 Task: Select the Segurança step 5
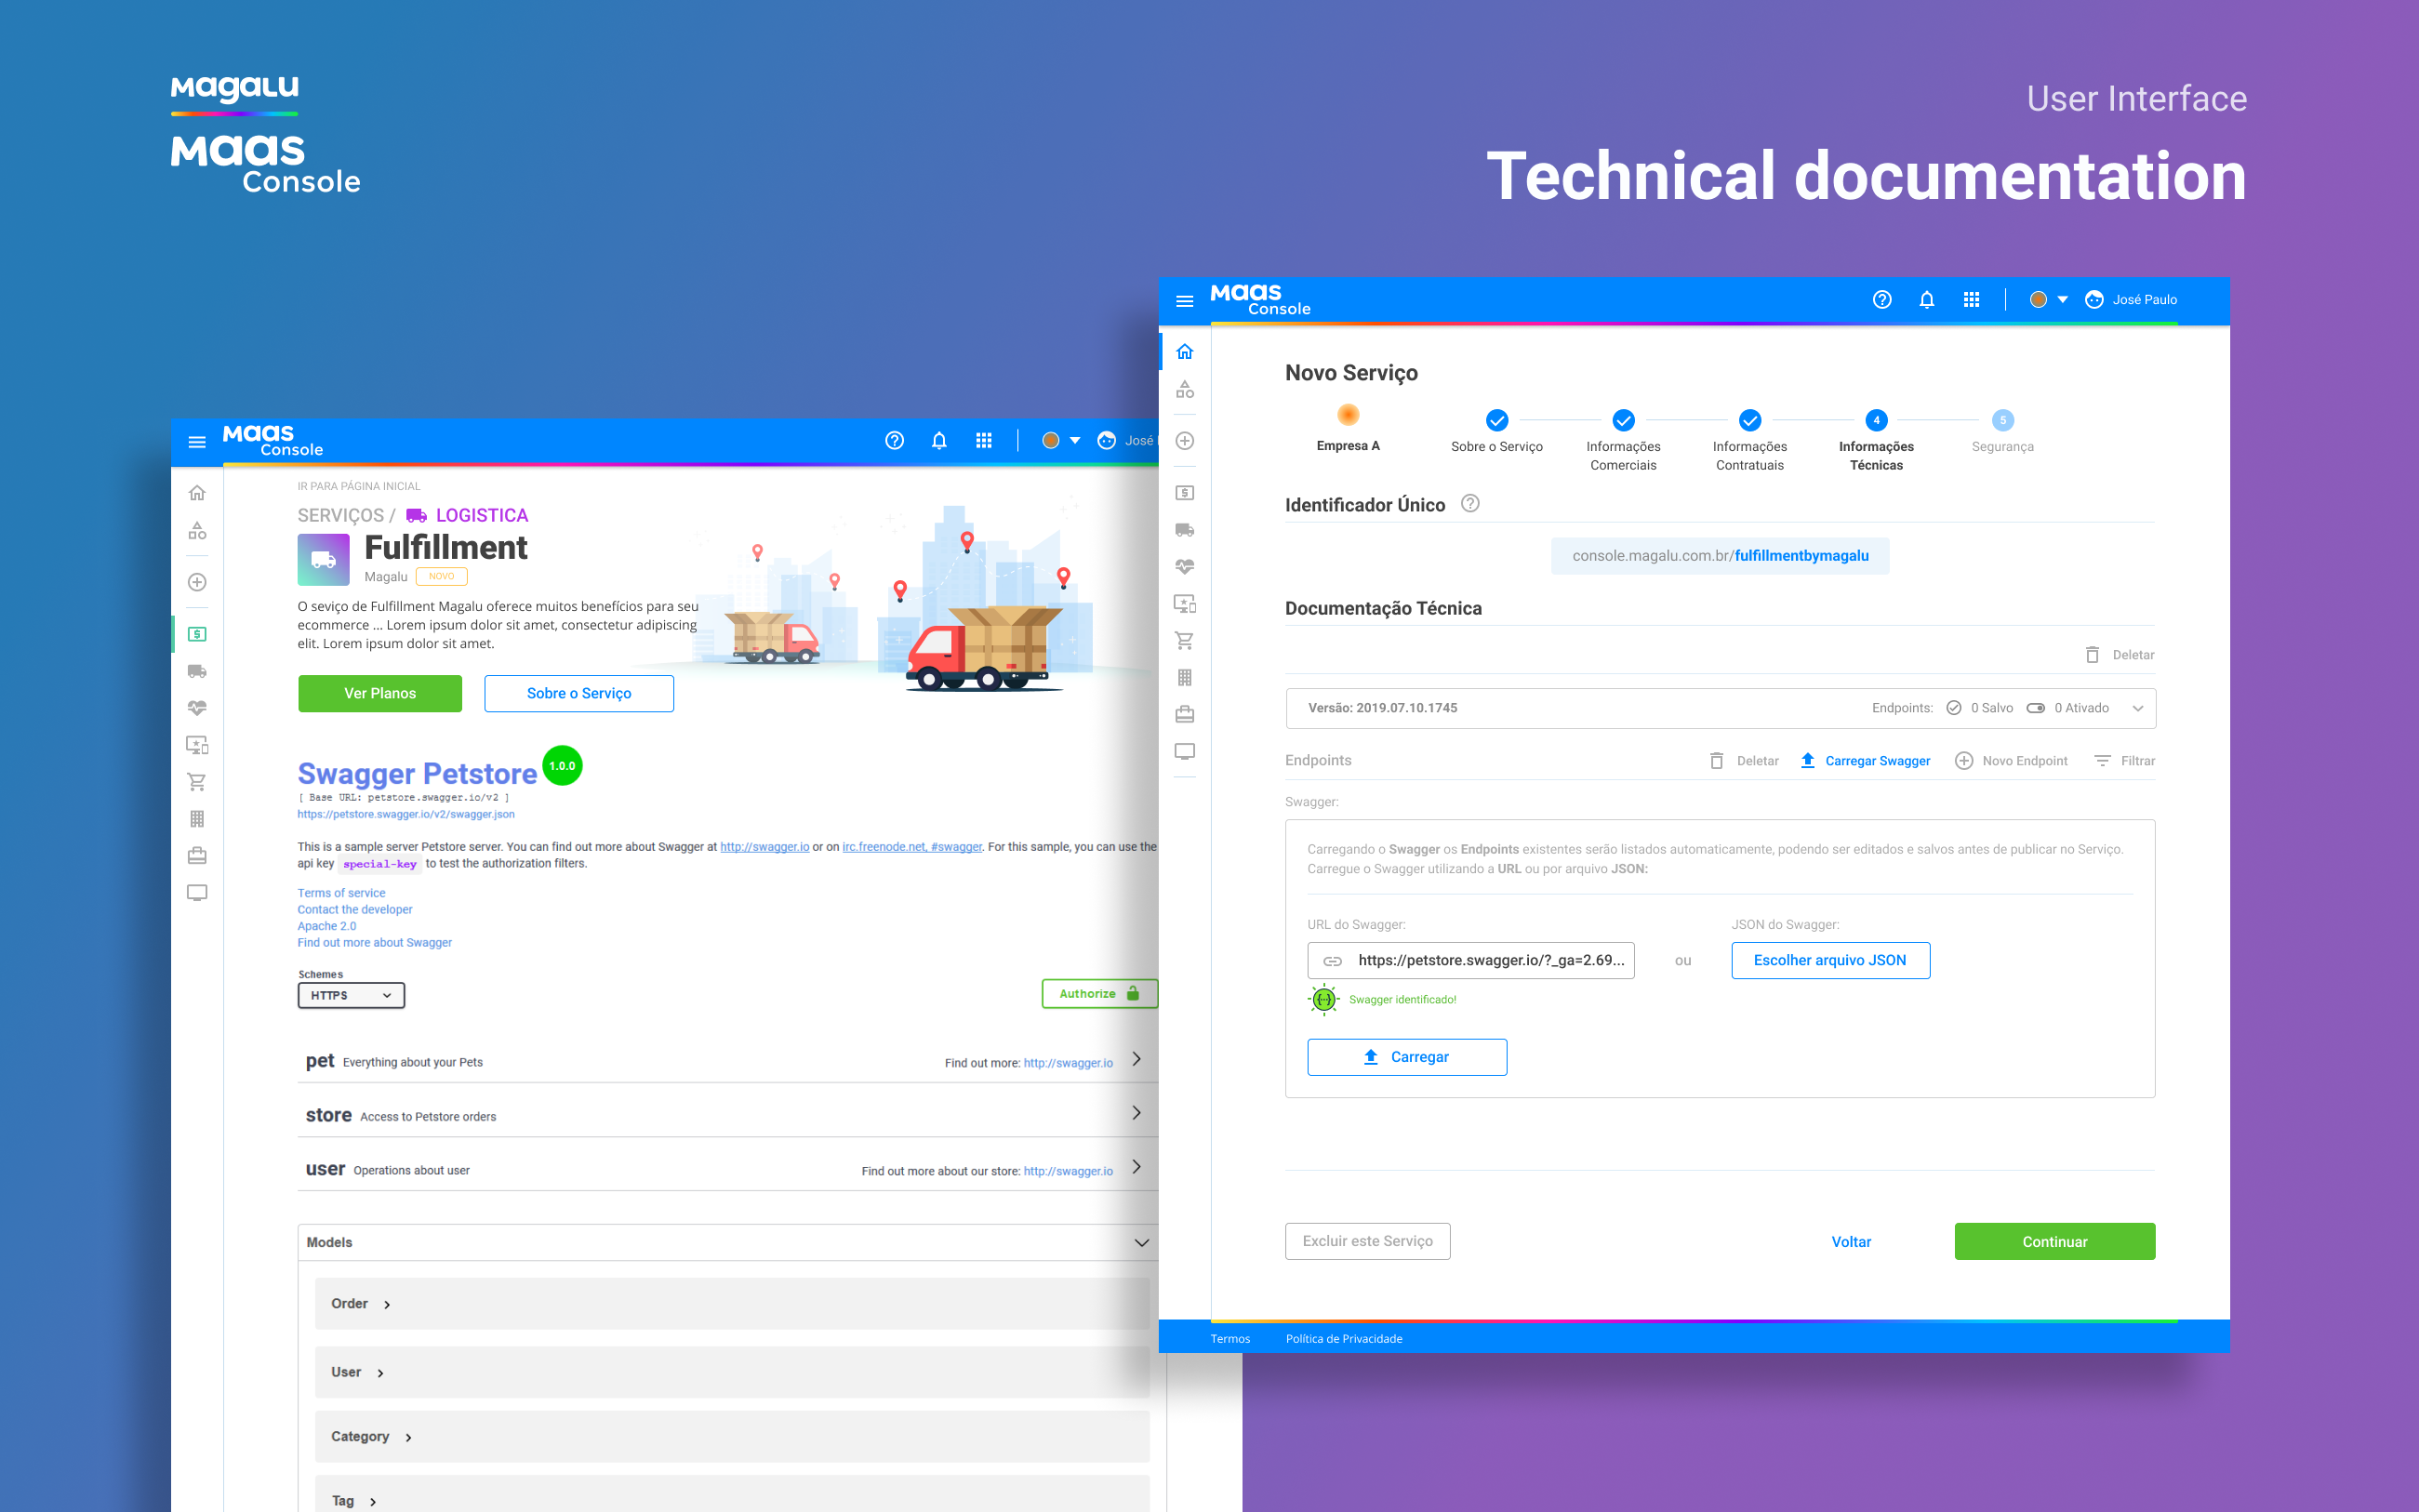click(x=2002, y=421)
